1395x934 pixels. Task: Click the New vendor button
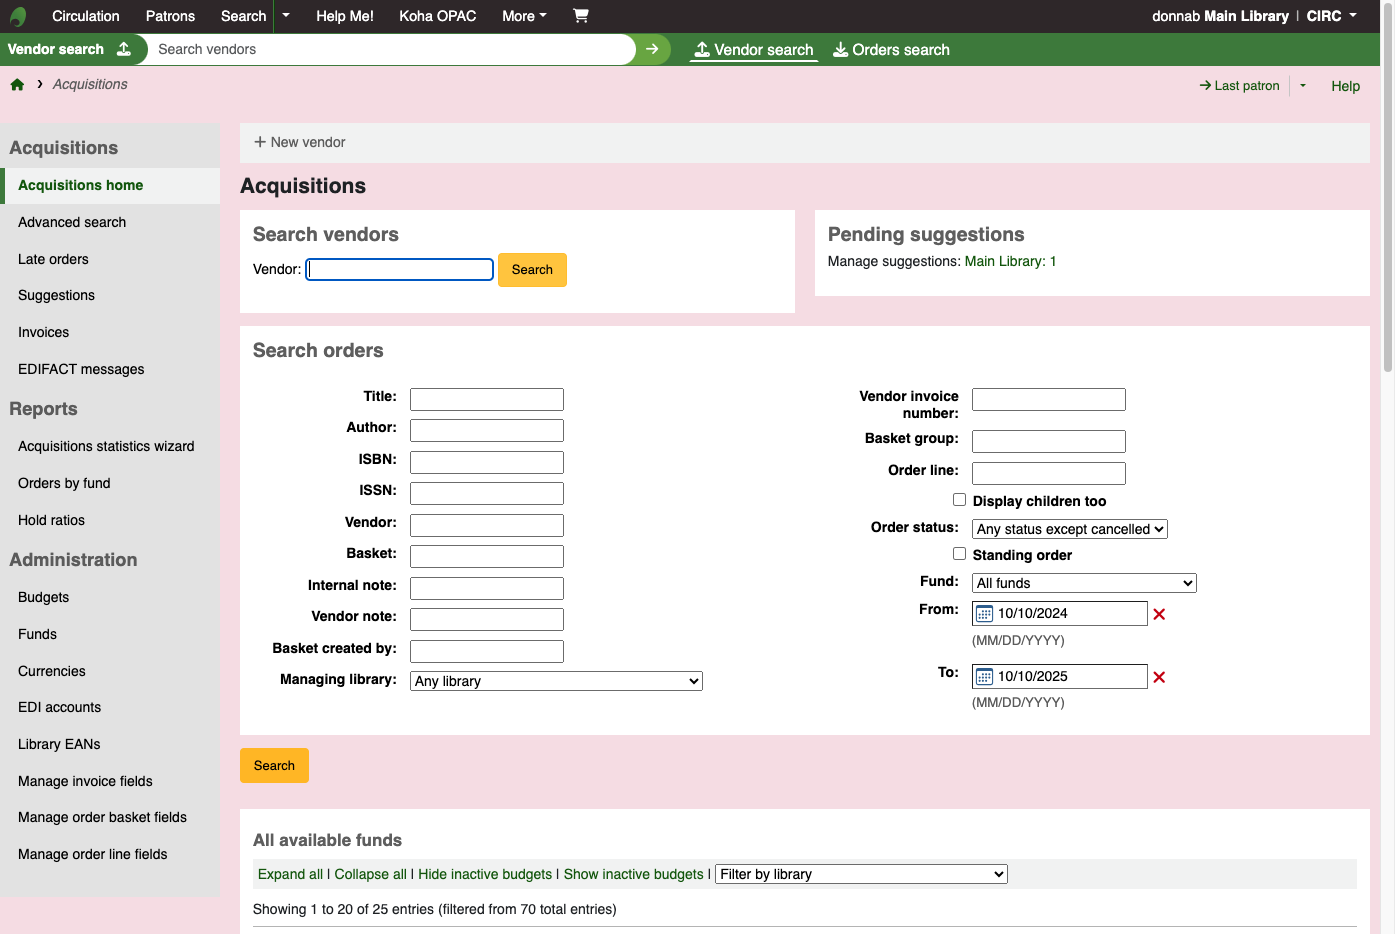300,142
